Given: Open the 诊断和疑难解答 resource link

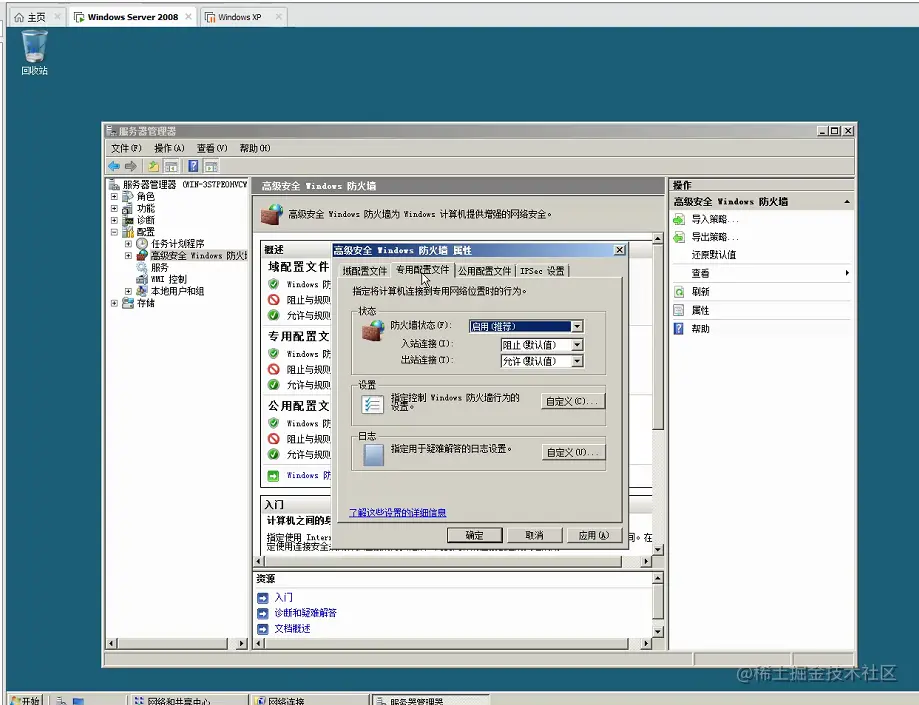Looking at the screenshot, I should pyautogui.click(x=305, y=613).
